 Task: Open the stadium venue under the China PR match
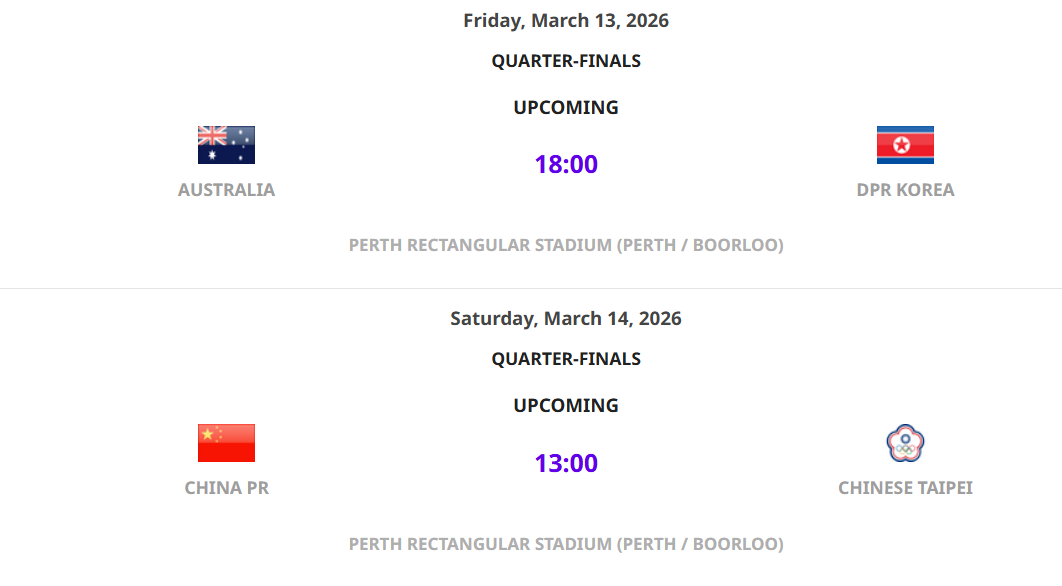(566, 544)
